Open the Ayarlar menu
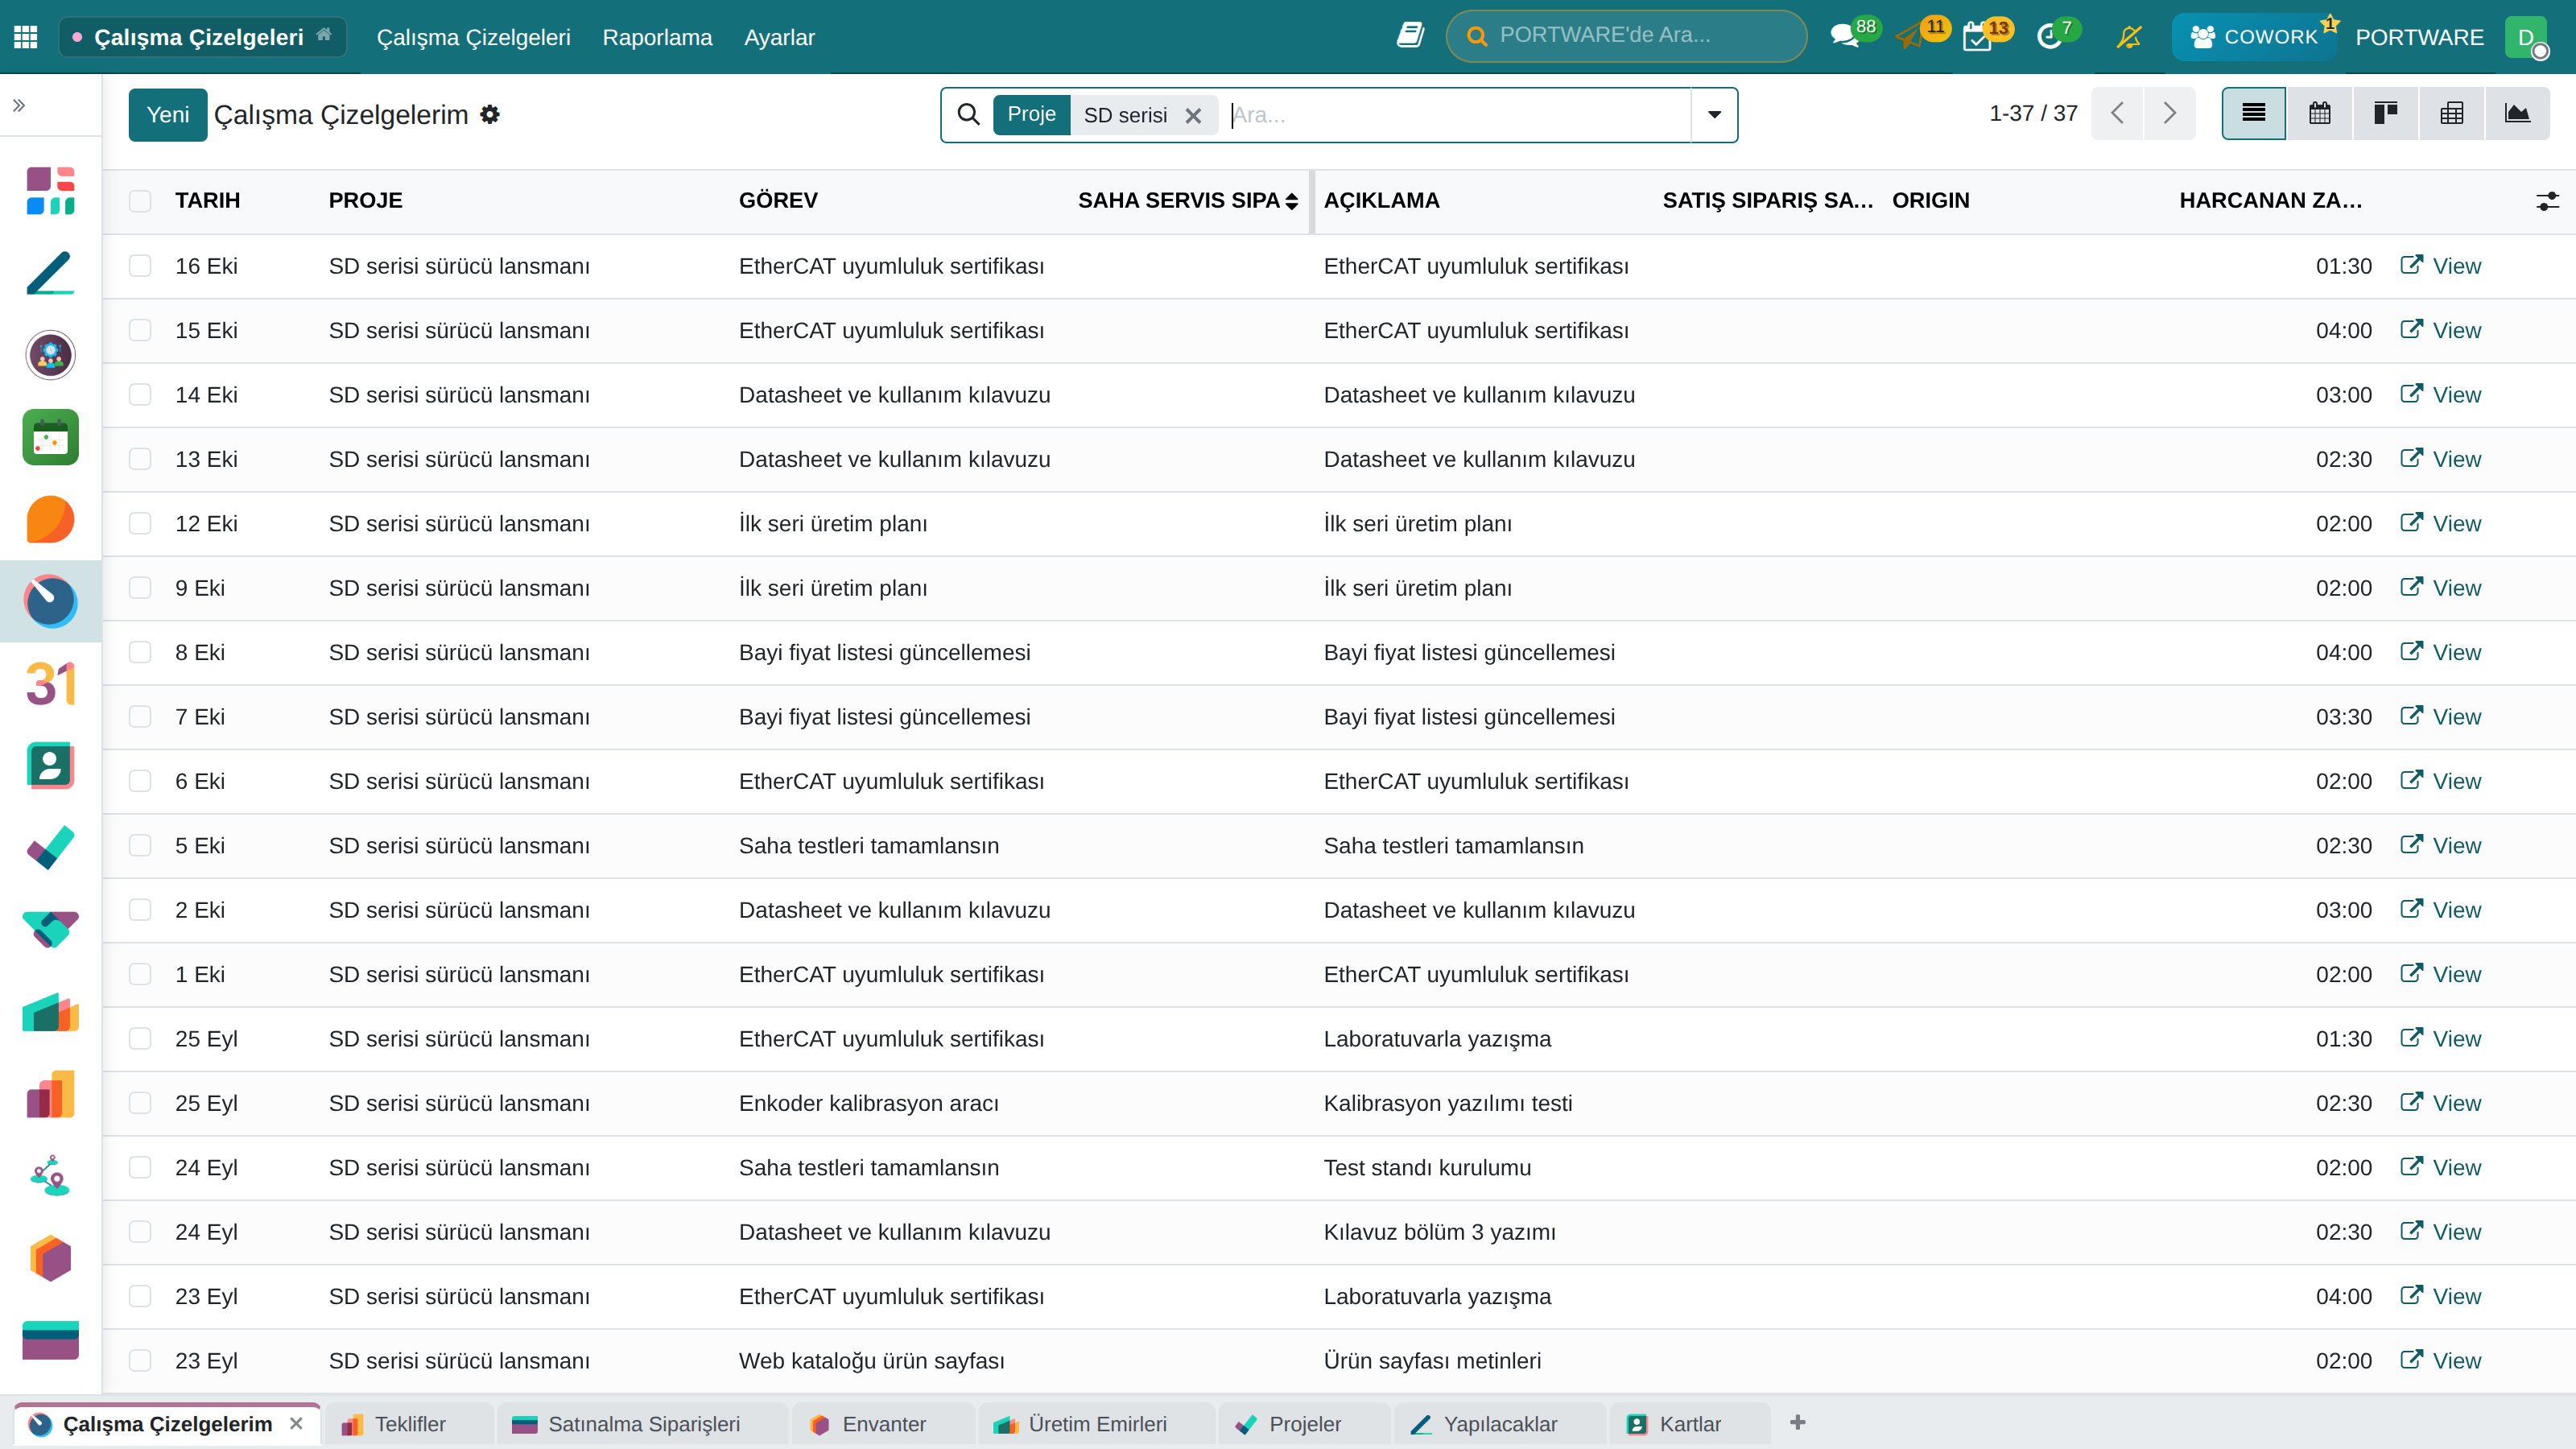Image resolution: width=2576 pixels, height=1449 pixels. (x=779, y=37)
